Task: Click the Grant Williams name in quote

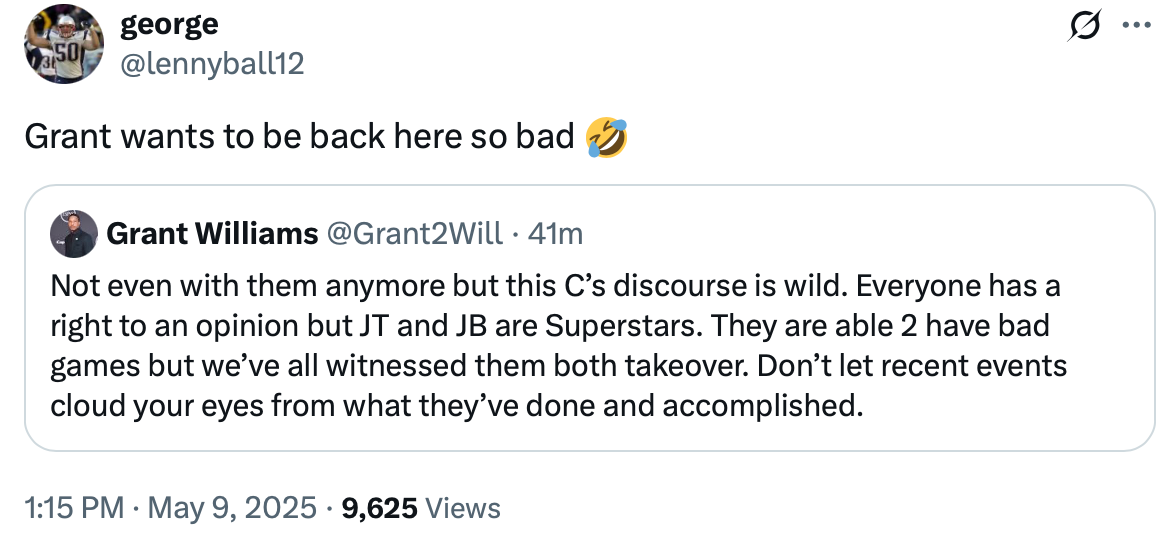Action: tap(211, 234)
